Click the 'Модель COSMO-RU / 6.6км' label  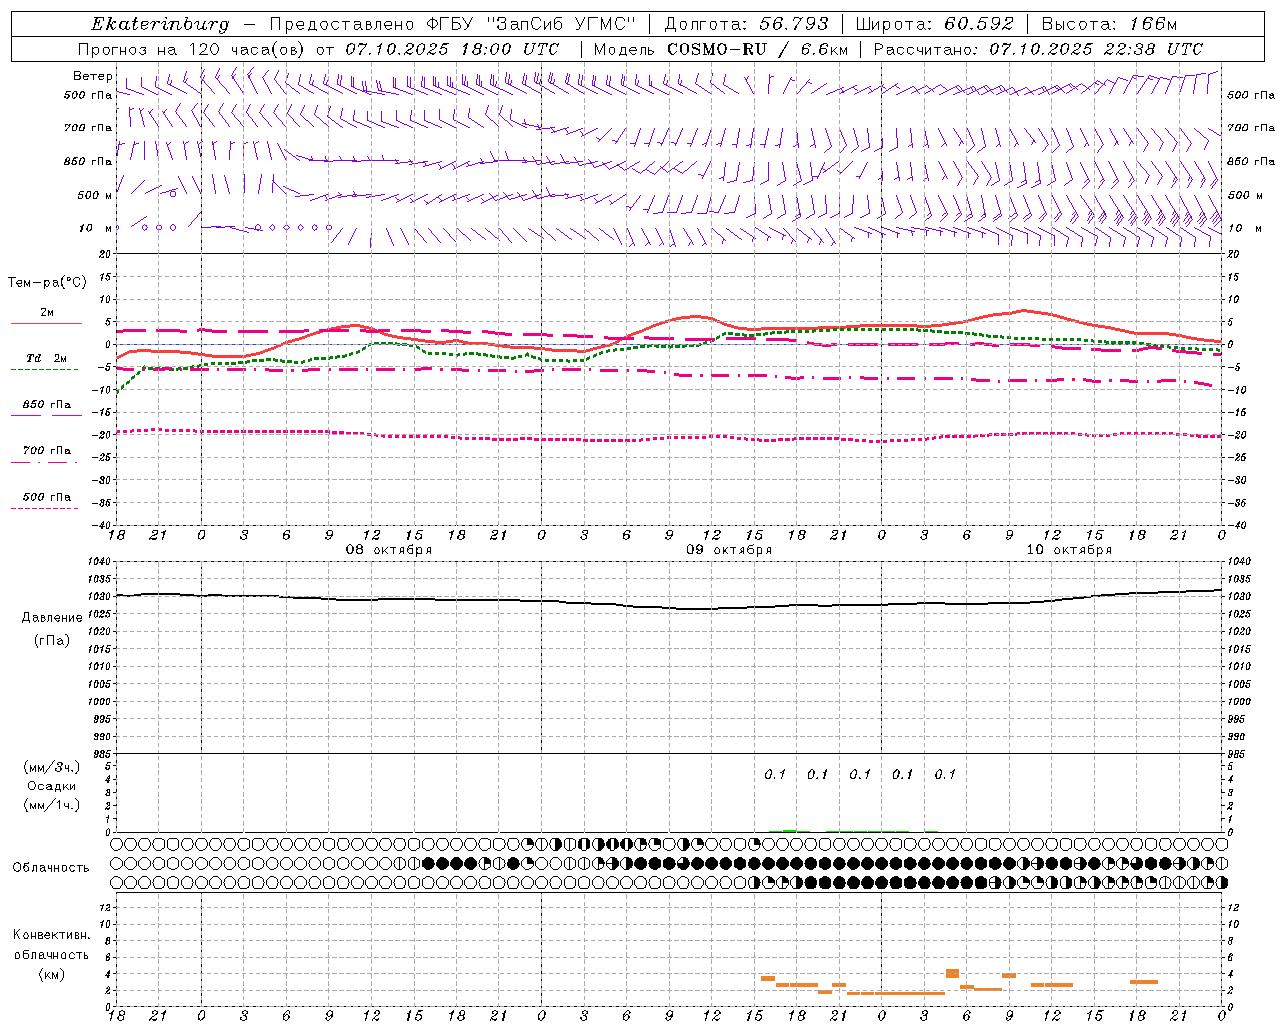point(721,49)
